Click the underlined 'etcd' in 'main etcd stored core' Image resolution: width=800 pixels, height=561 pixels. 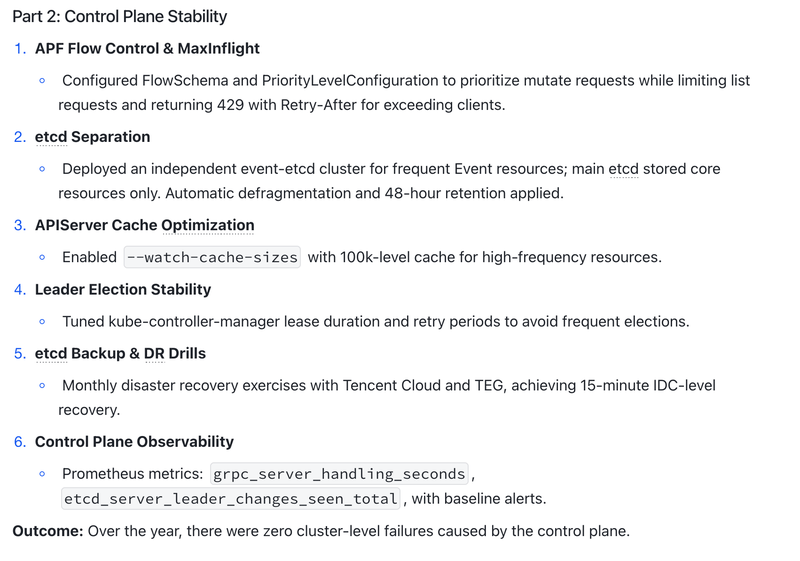pos(623,169)
